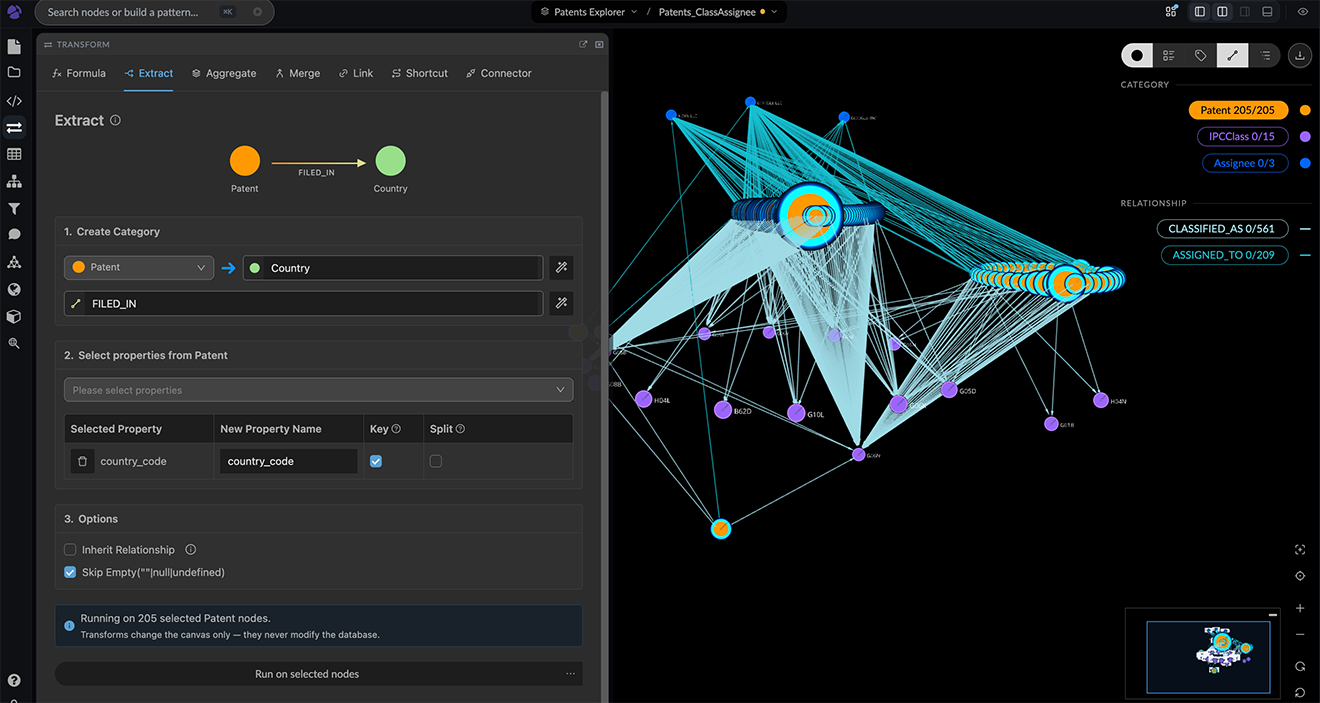Click the purple IPCClass color dot
This screenshot has height=703, width=1320.
point(1305,137)
